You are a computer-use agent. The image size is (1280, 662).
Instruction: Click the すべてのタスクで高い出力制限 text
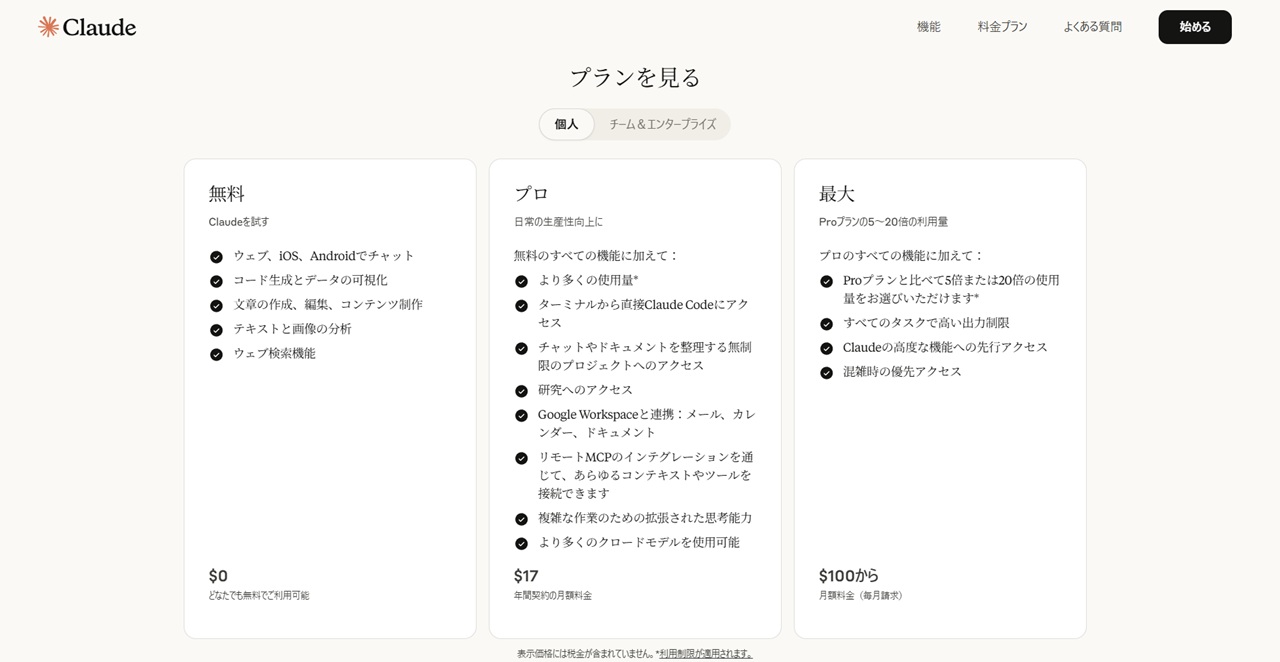point(926,323)
